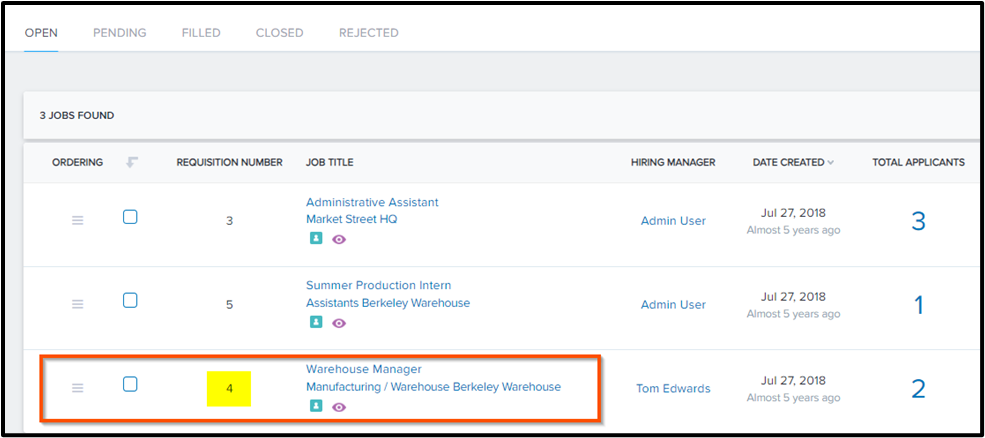
Task: Click the drag handle for Summer Production Intern row
Action: (x=77, y=304)
